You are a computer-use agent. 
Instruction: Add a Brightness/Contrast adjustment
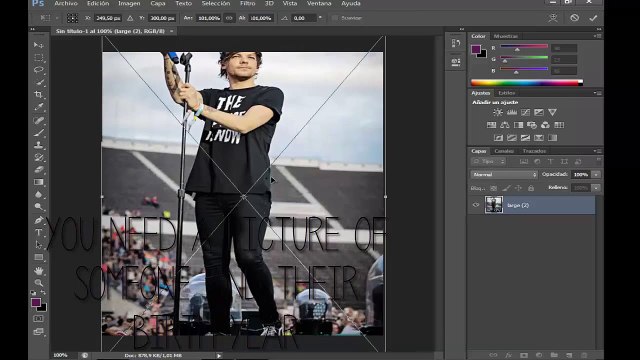click(498, 112)
